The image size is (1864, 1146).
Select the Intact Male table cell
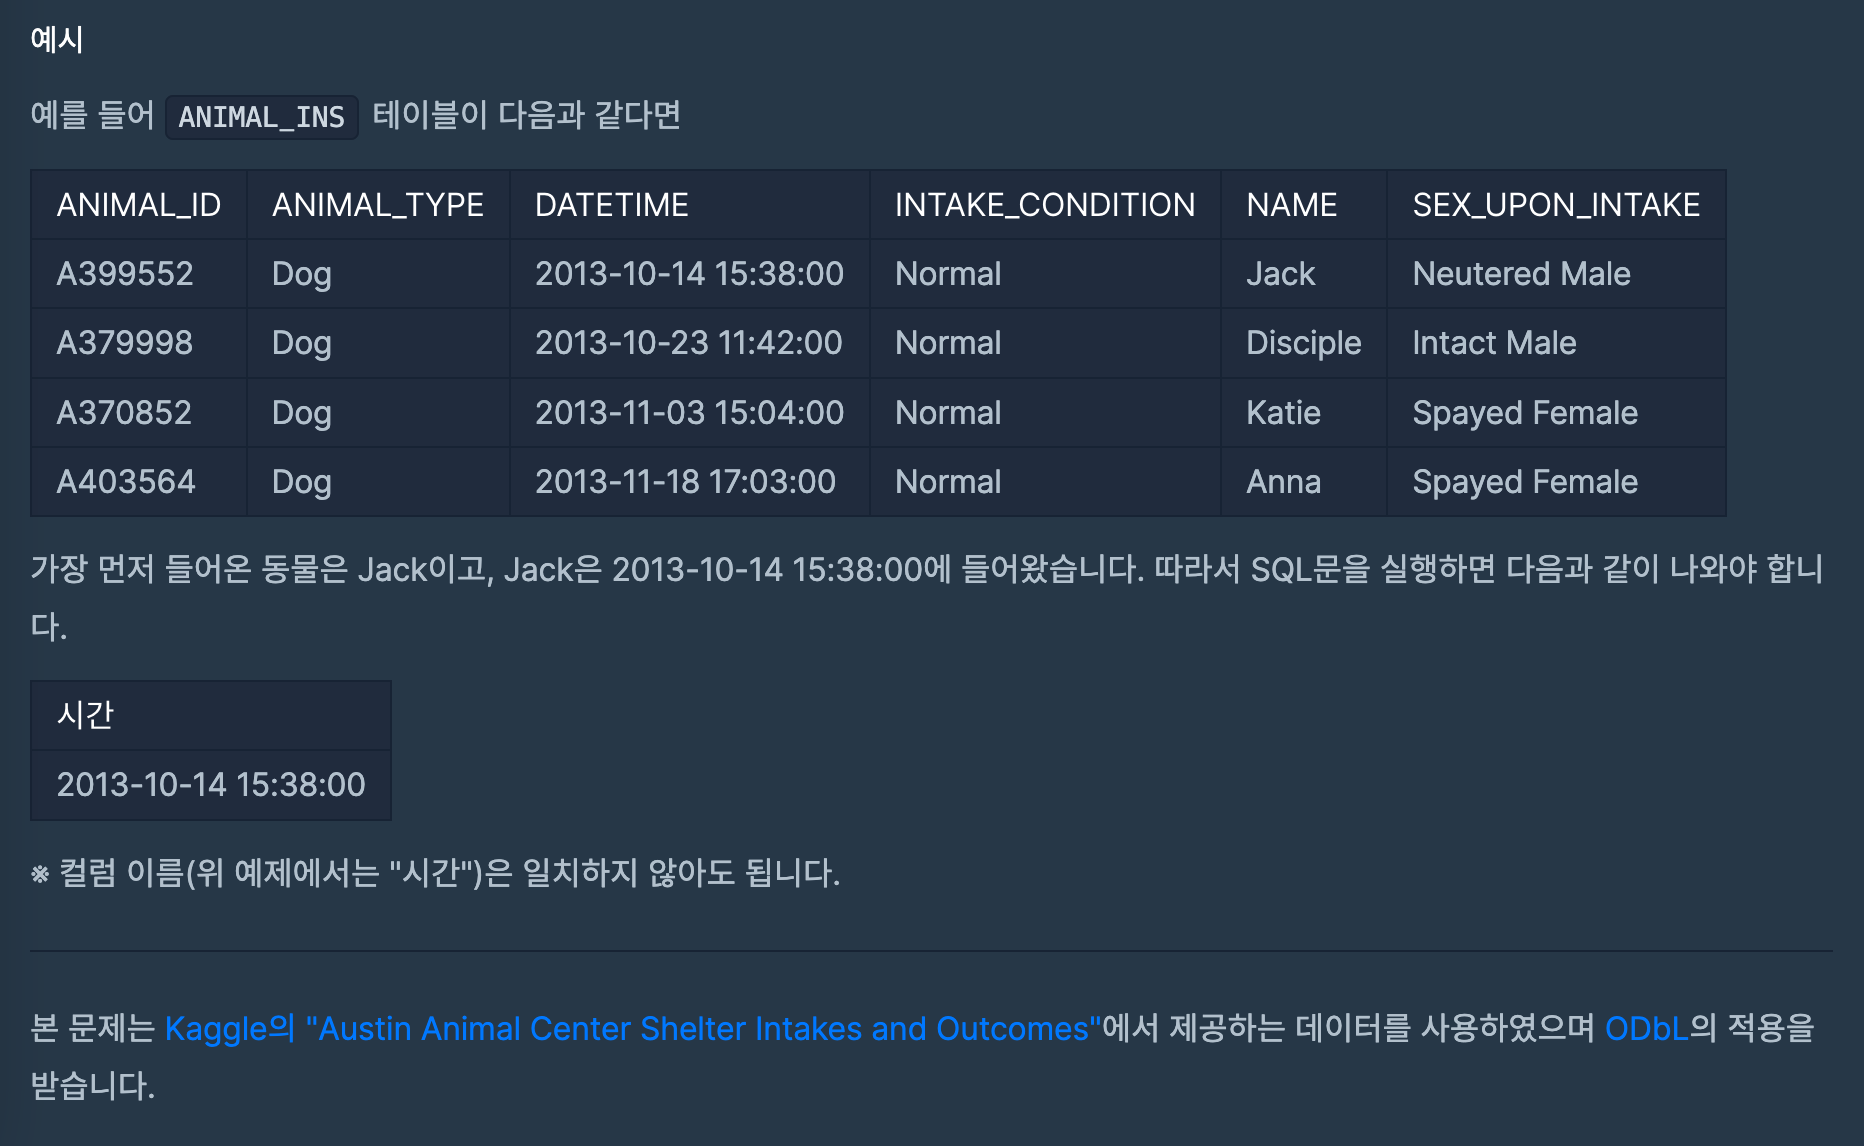pyautogui.click(x=1494, y=343)
